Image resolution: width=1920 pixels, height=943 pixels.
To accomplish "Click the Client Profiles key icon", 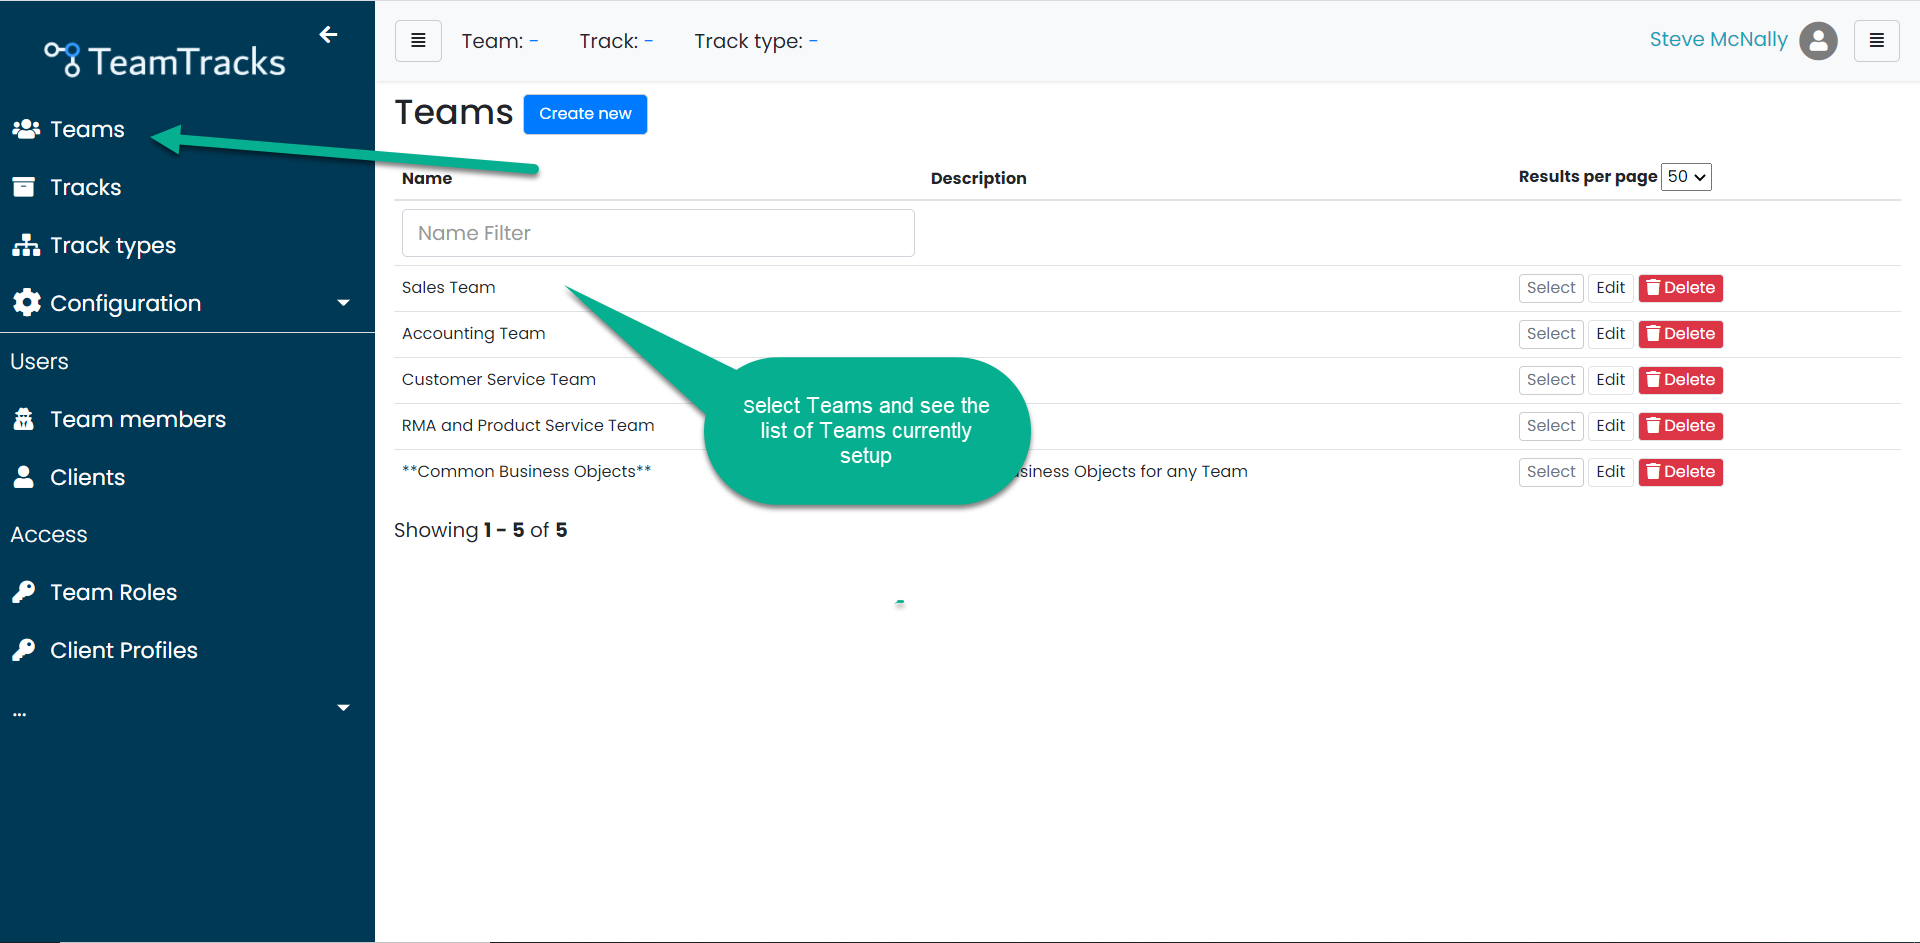I will tap(25, 649).
